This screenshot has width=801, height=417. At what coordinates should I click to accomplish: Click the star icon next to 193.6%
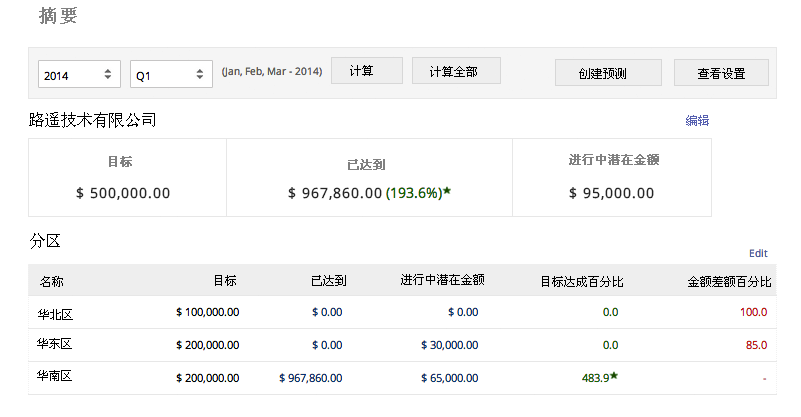coord(447,192)
